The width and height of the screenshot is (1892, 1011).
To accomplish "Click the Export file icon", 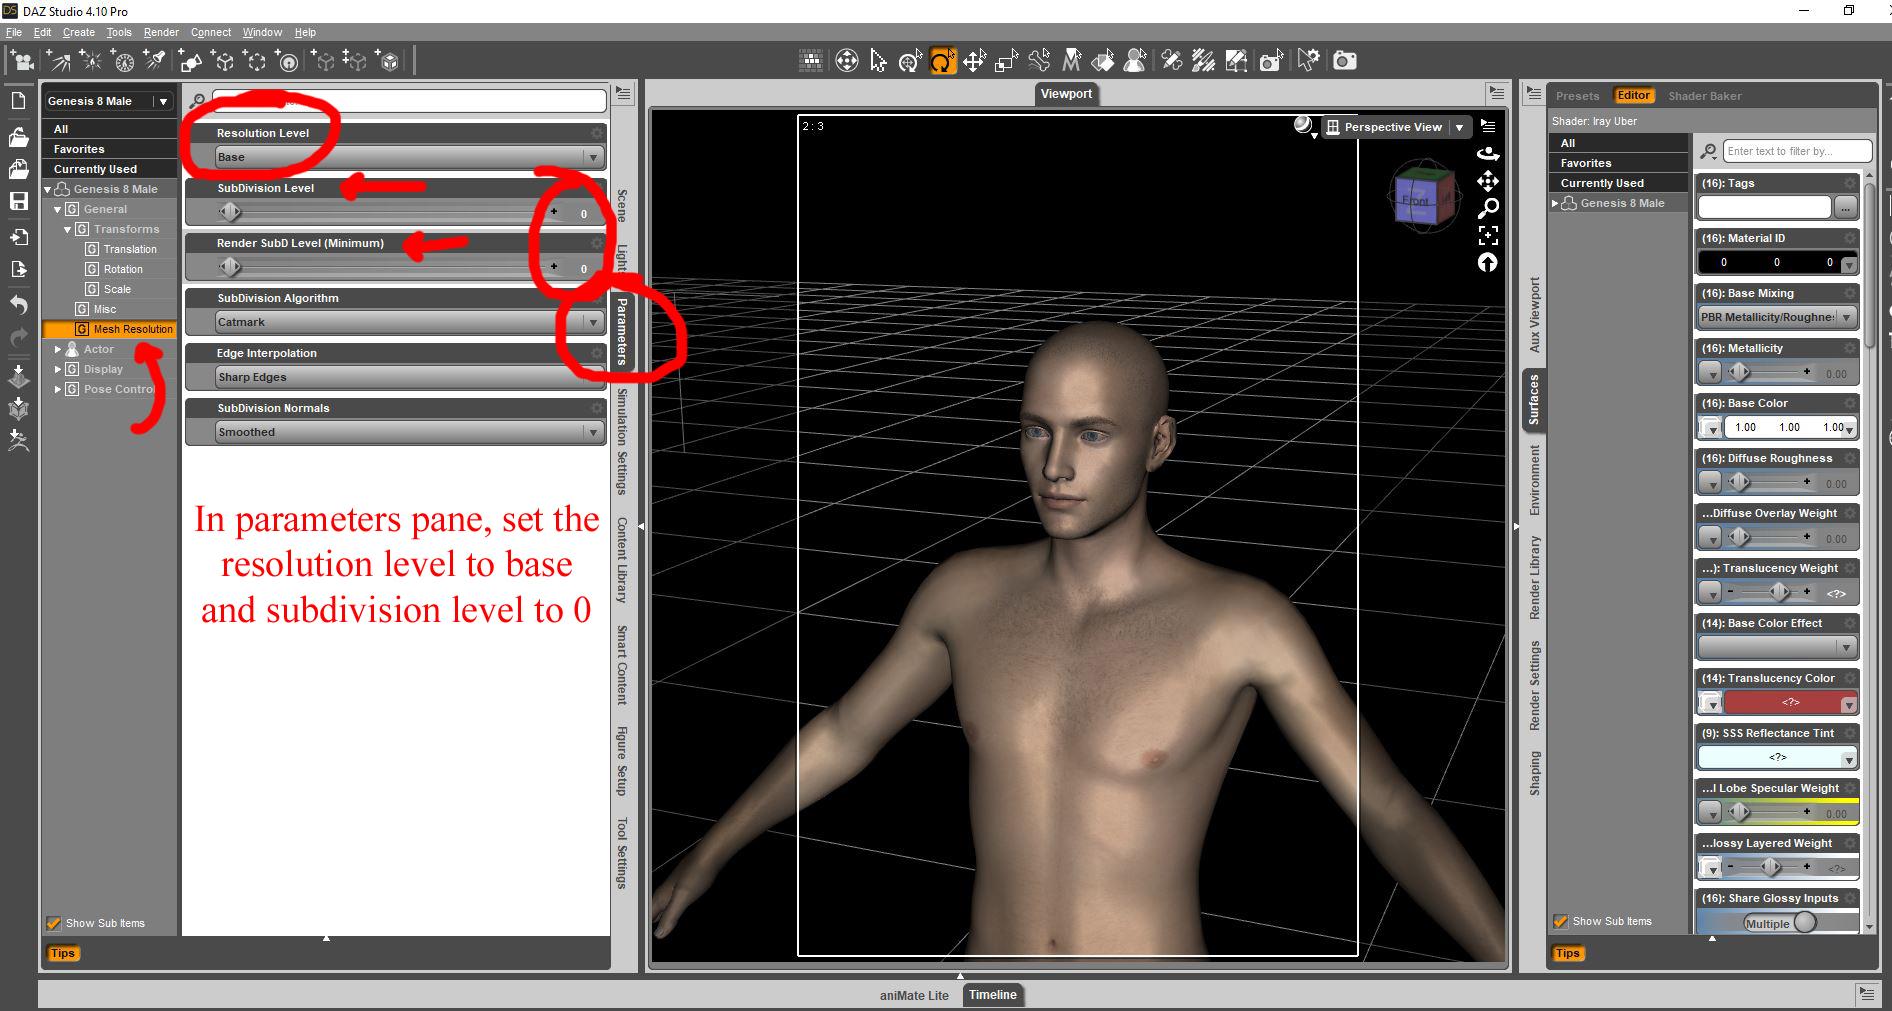I will click(18, 269).
